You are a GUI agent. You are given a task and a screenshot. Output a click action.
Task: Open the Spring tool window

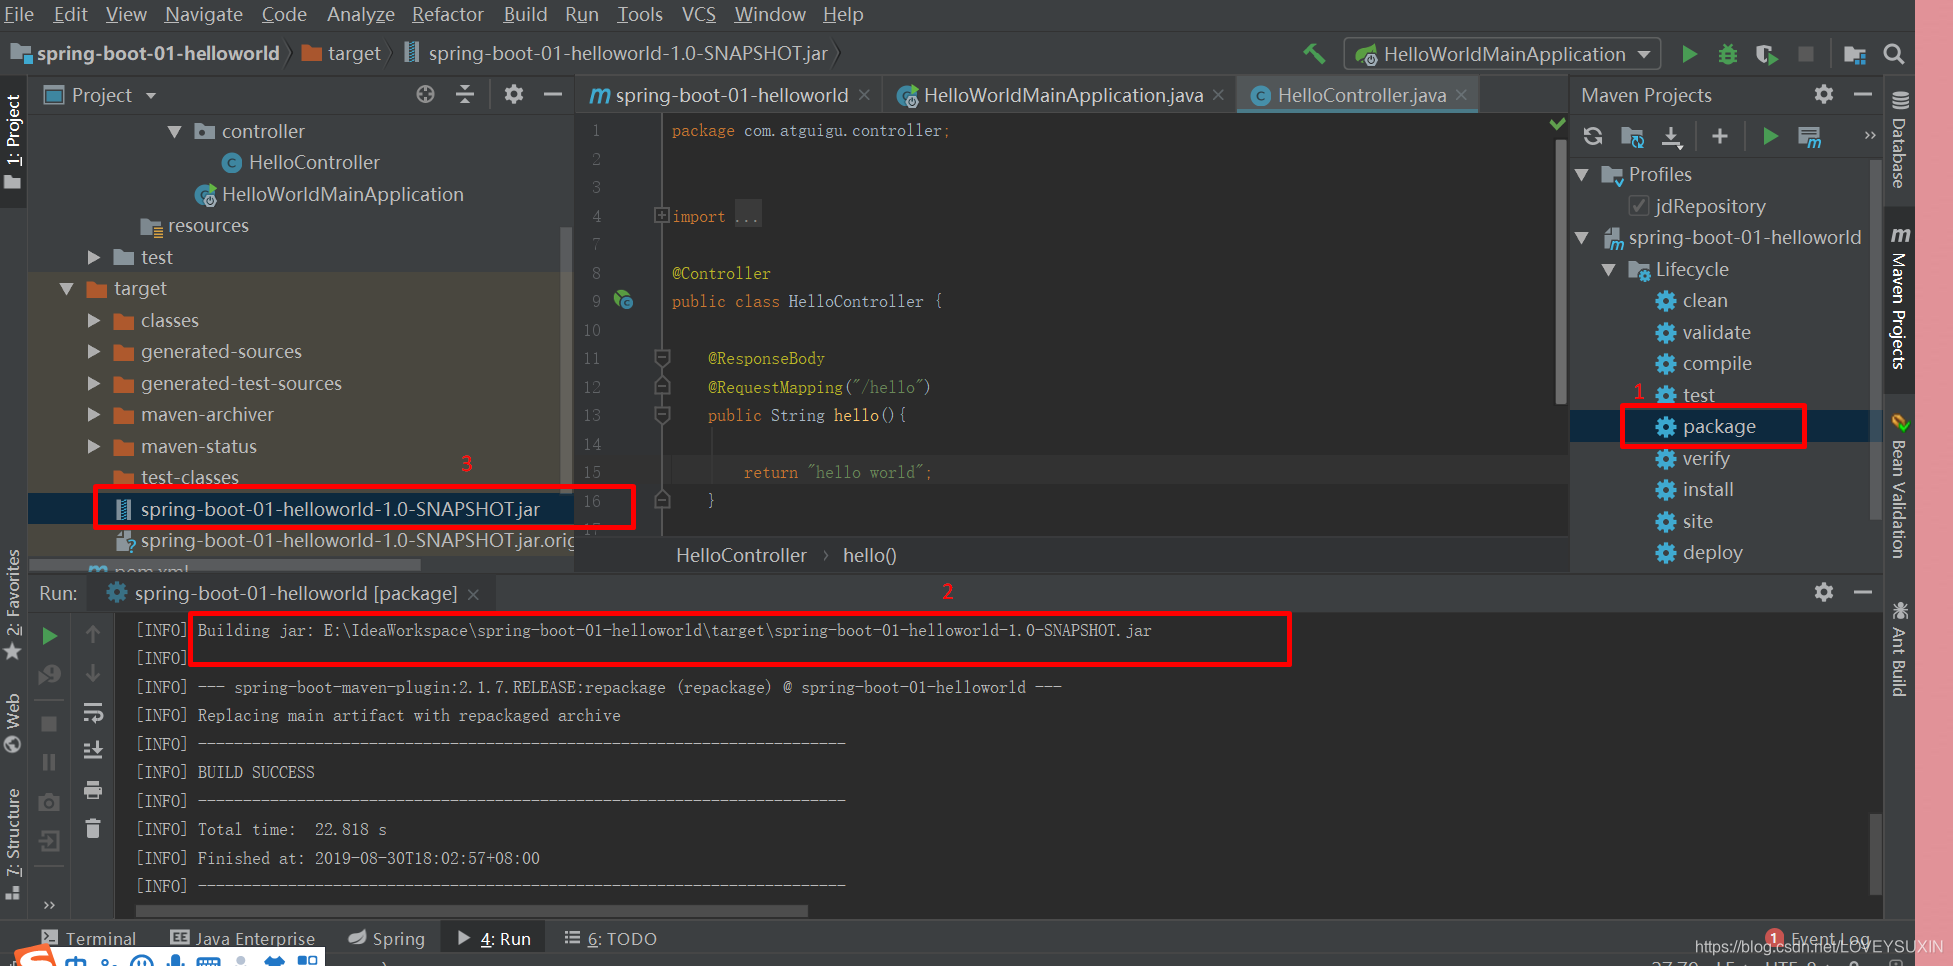click(x=386, y=939)
